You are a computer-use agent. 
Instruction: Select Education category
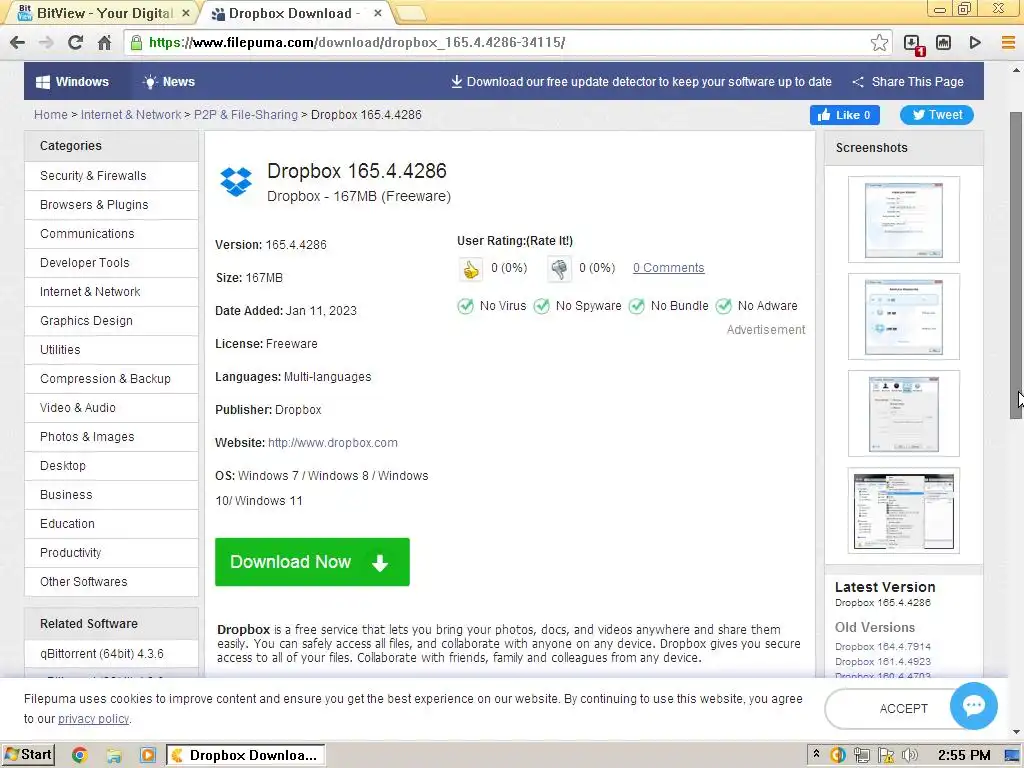[112, 524]
